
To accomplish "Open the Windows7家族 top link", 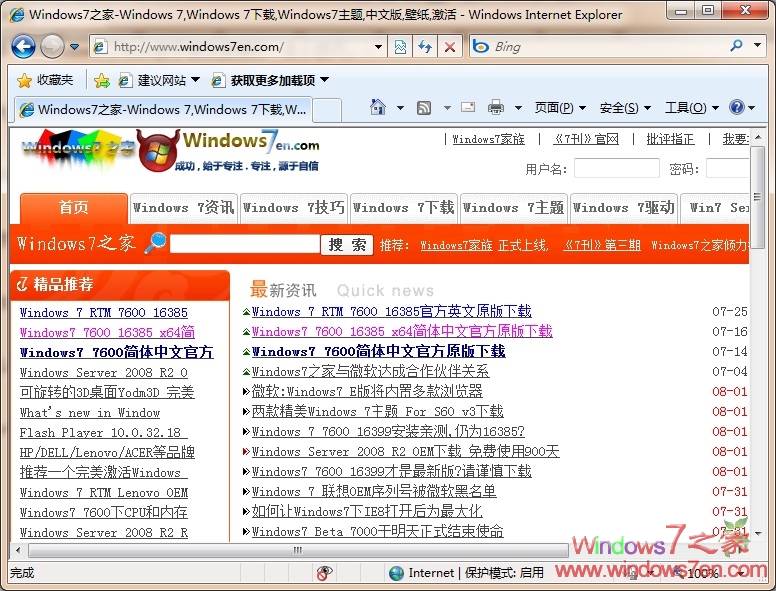I will [x=488, y=139].
